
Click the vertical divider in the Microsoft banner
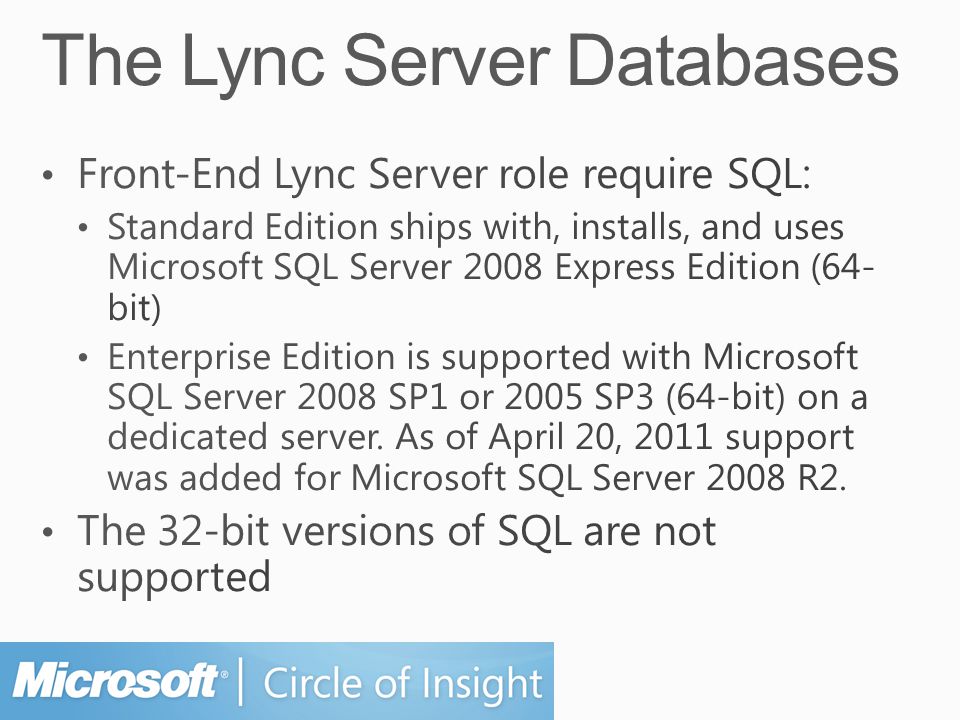240,681
